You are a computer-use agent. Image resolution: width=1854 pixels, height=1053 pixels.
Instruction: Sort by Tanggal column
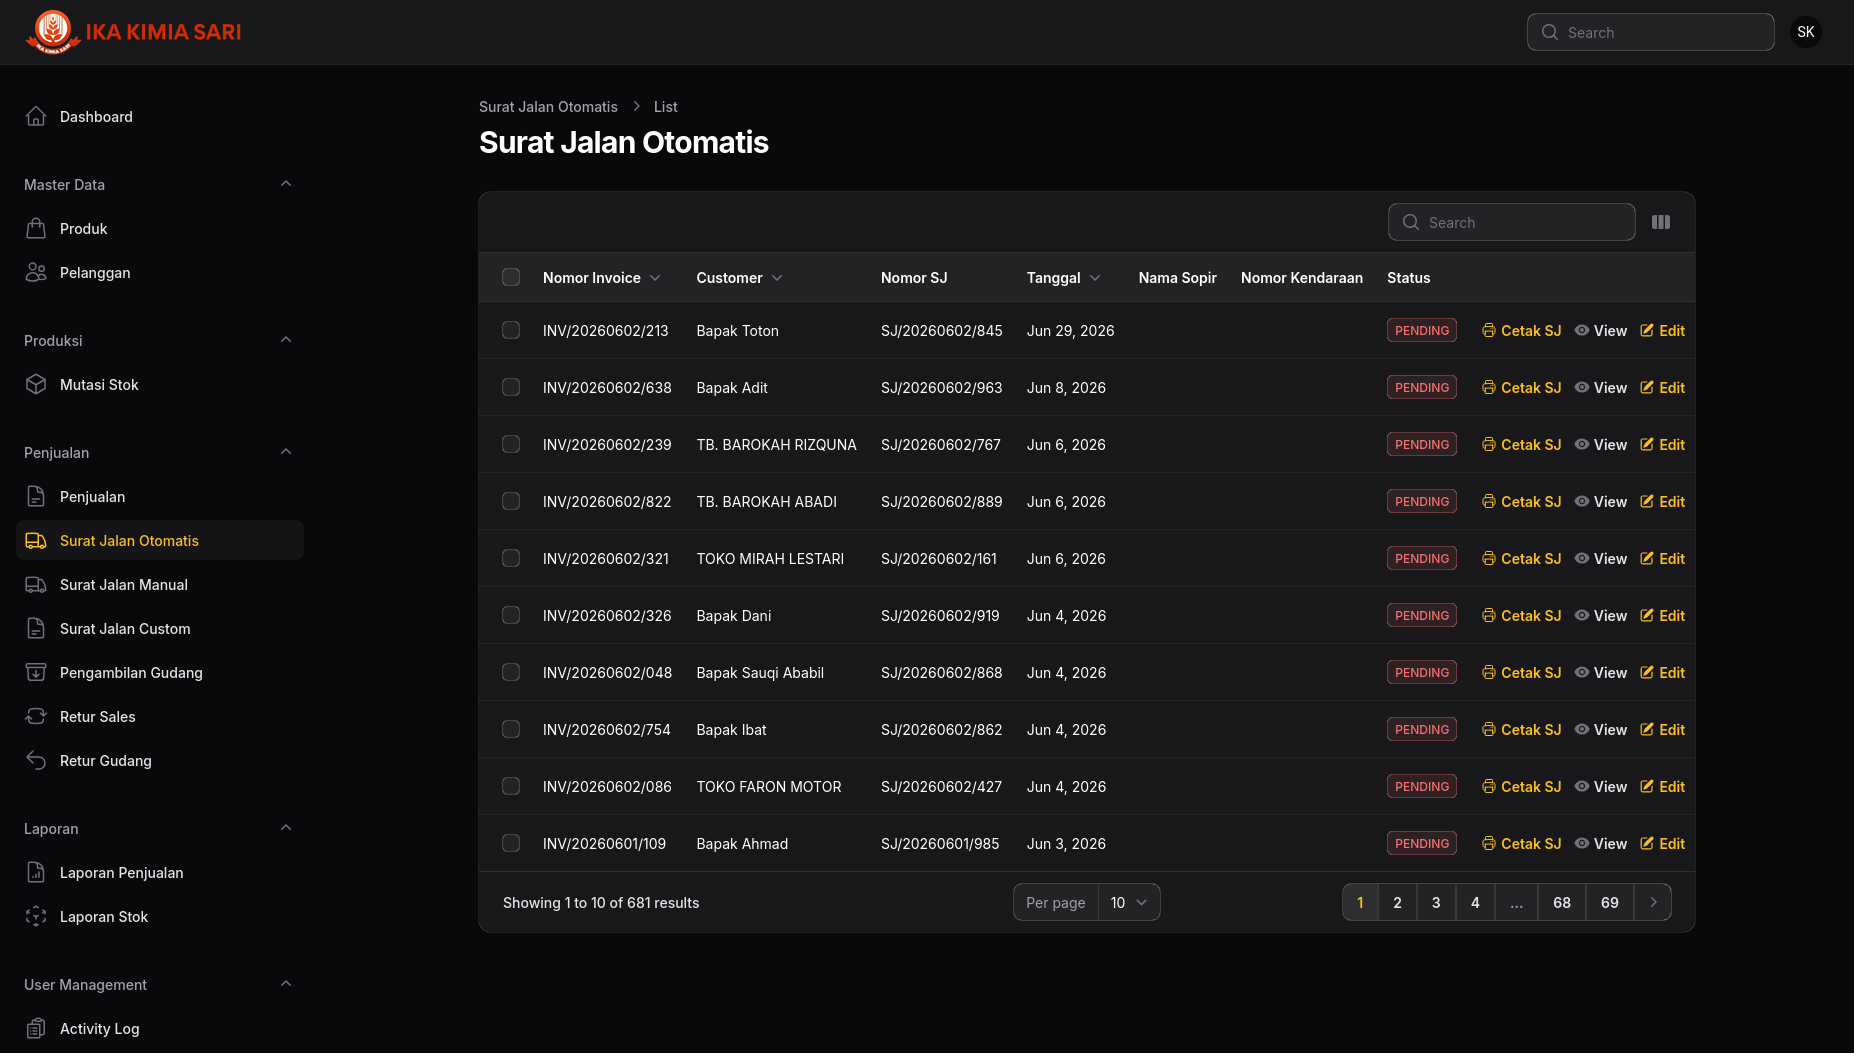pos(1063,277)
